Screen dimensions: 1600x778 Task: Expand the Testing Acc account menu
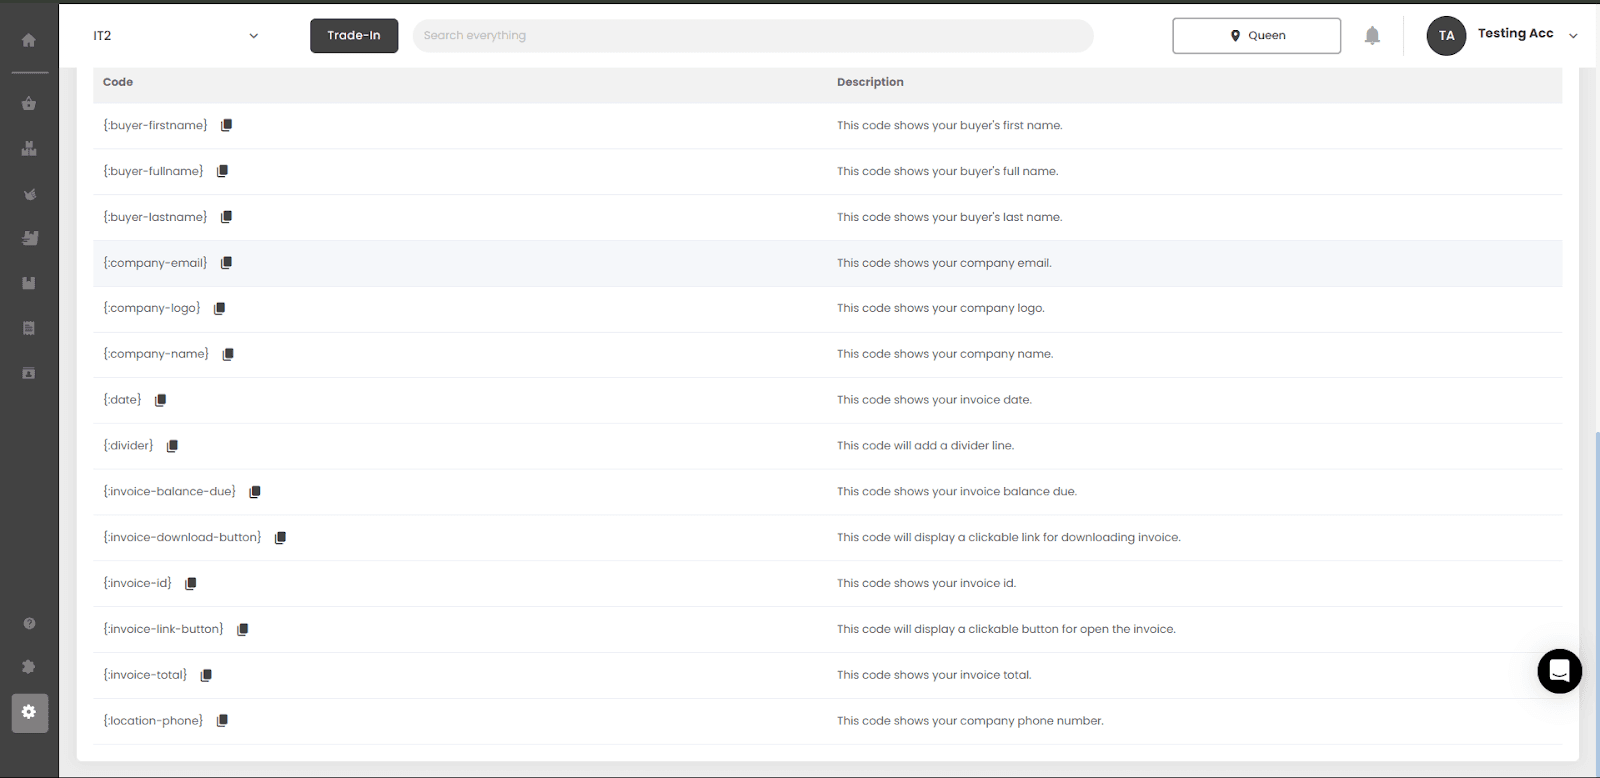(1573, 36)
